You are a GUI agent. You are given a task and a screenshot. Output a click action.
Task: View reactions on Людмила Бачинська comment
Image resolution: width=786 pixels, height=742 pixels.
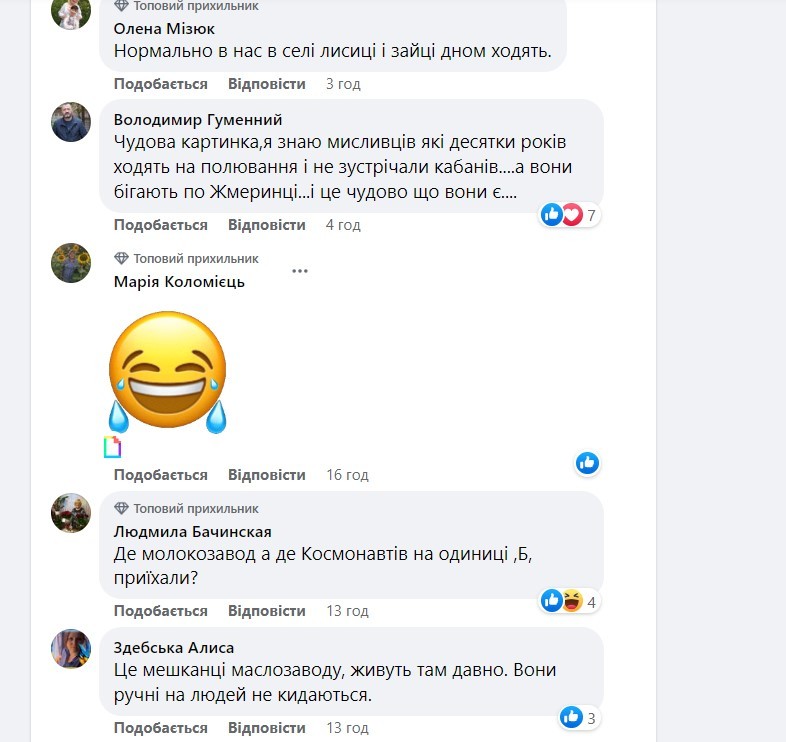coord(569,600)
